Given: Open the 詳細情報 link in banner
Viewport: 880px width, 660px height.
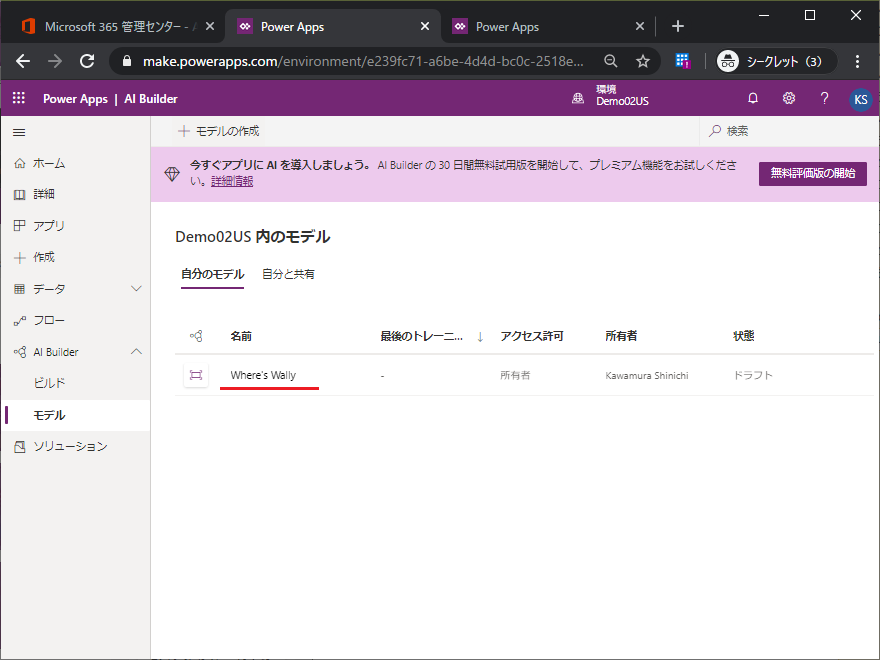Looking at the screenshot, I should (x=232, y=181).
